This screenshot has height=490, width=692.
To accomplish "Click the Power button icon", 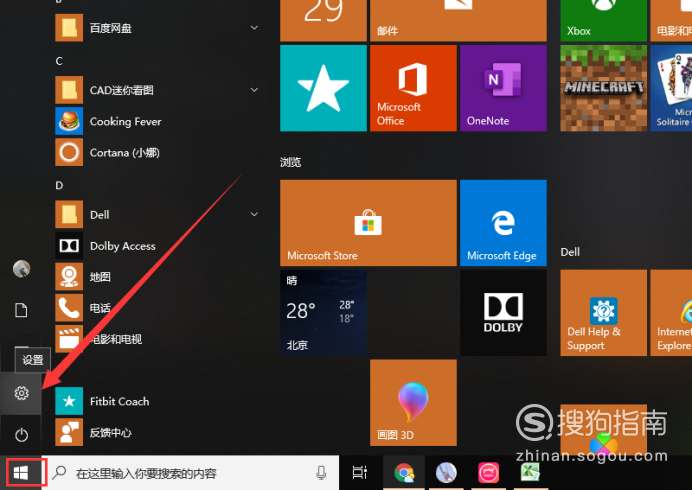I will [21, 435].
